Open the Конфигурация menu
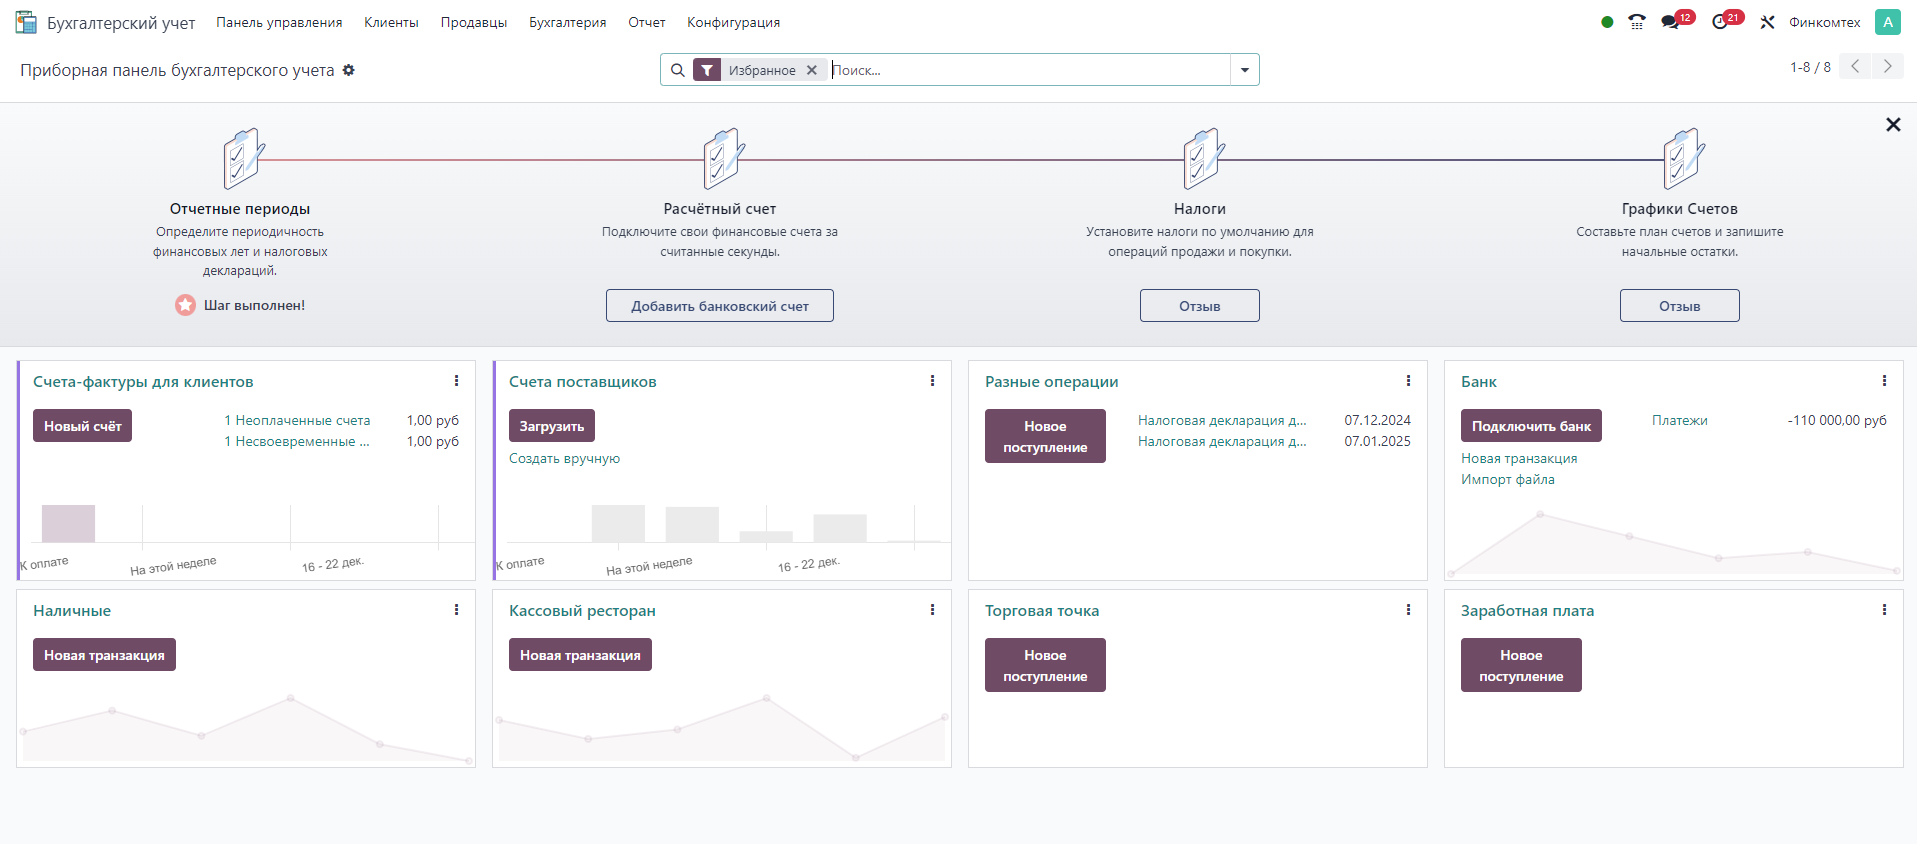The width and height of the screenshot is (1917, 844). point(733,22)
